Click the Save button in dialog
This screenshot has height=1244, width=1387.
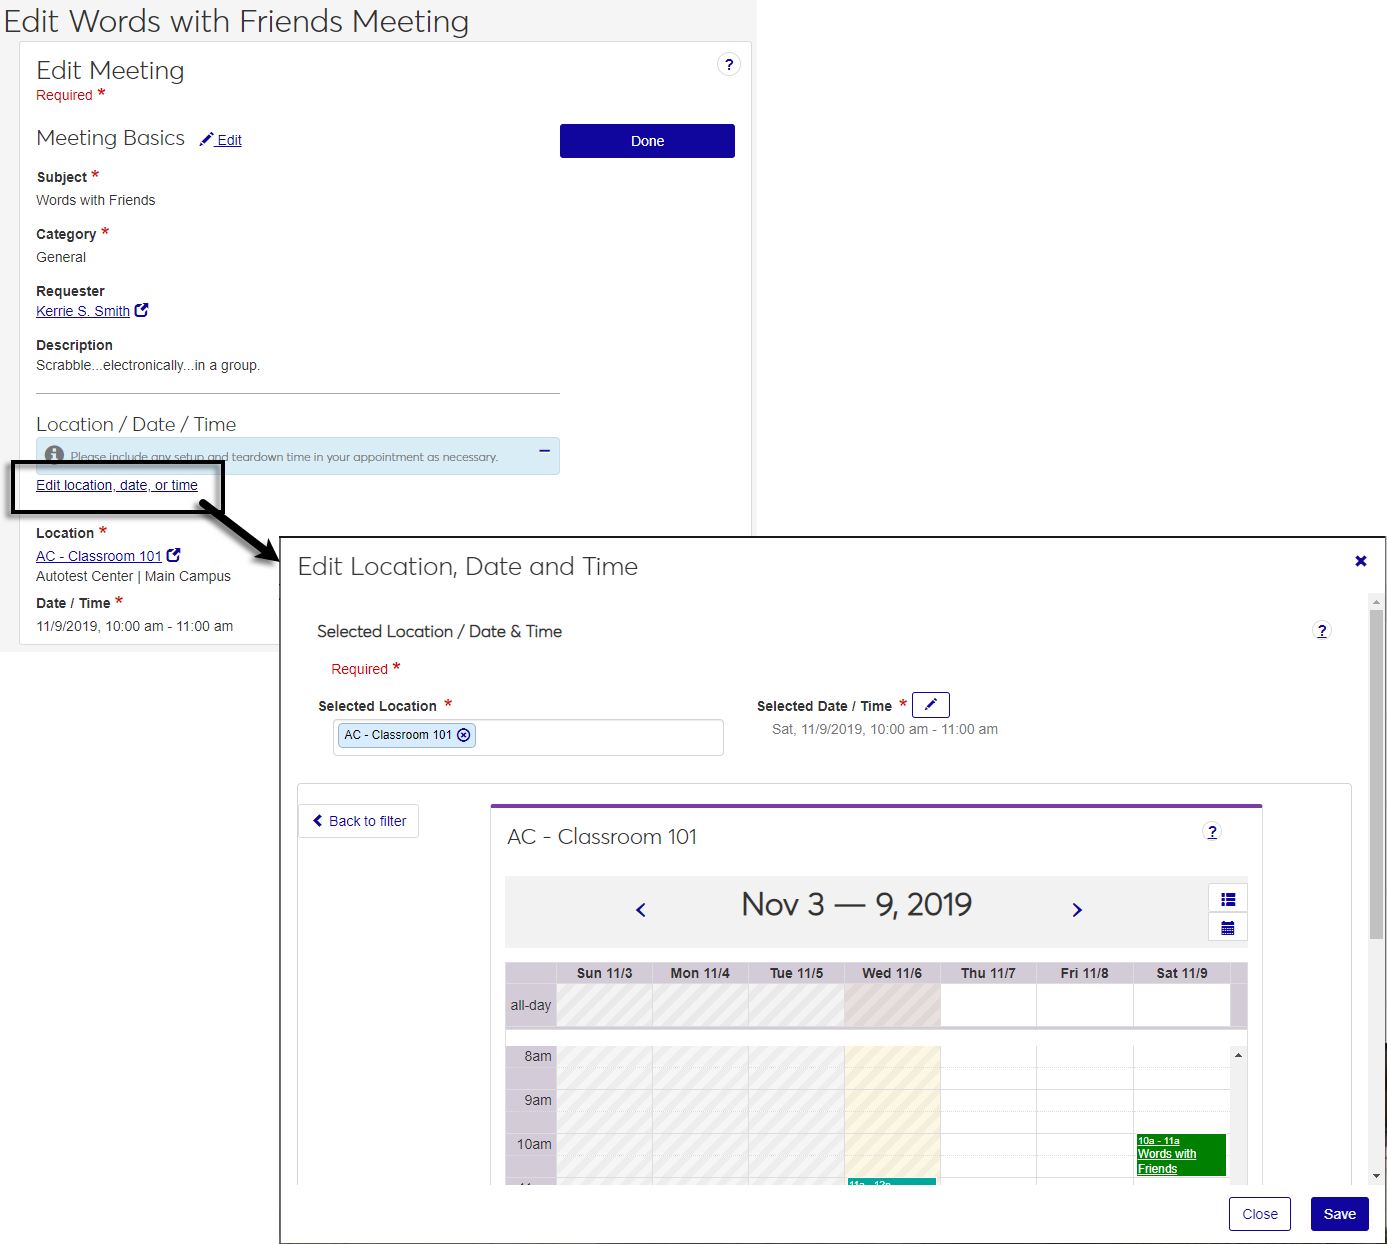pyautogui.click(x=1339, y=1214)
